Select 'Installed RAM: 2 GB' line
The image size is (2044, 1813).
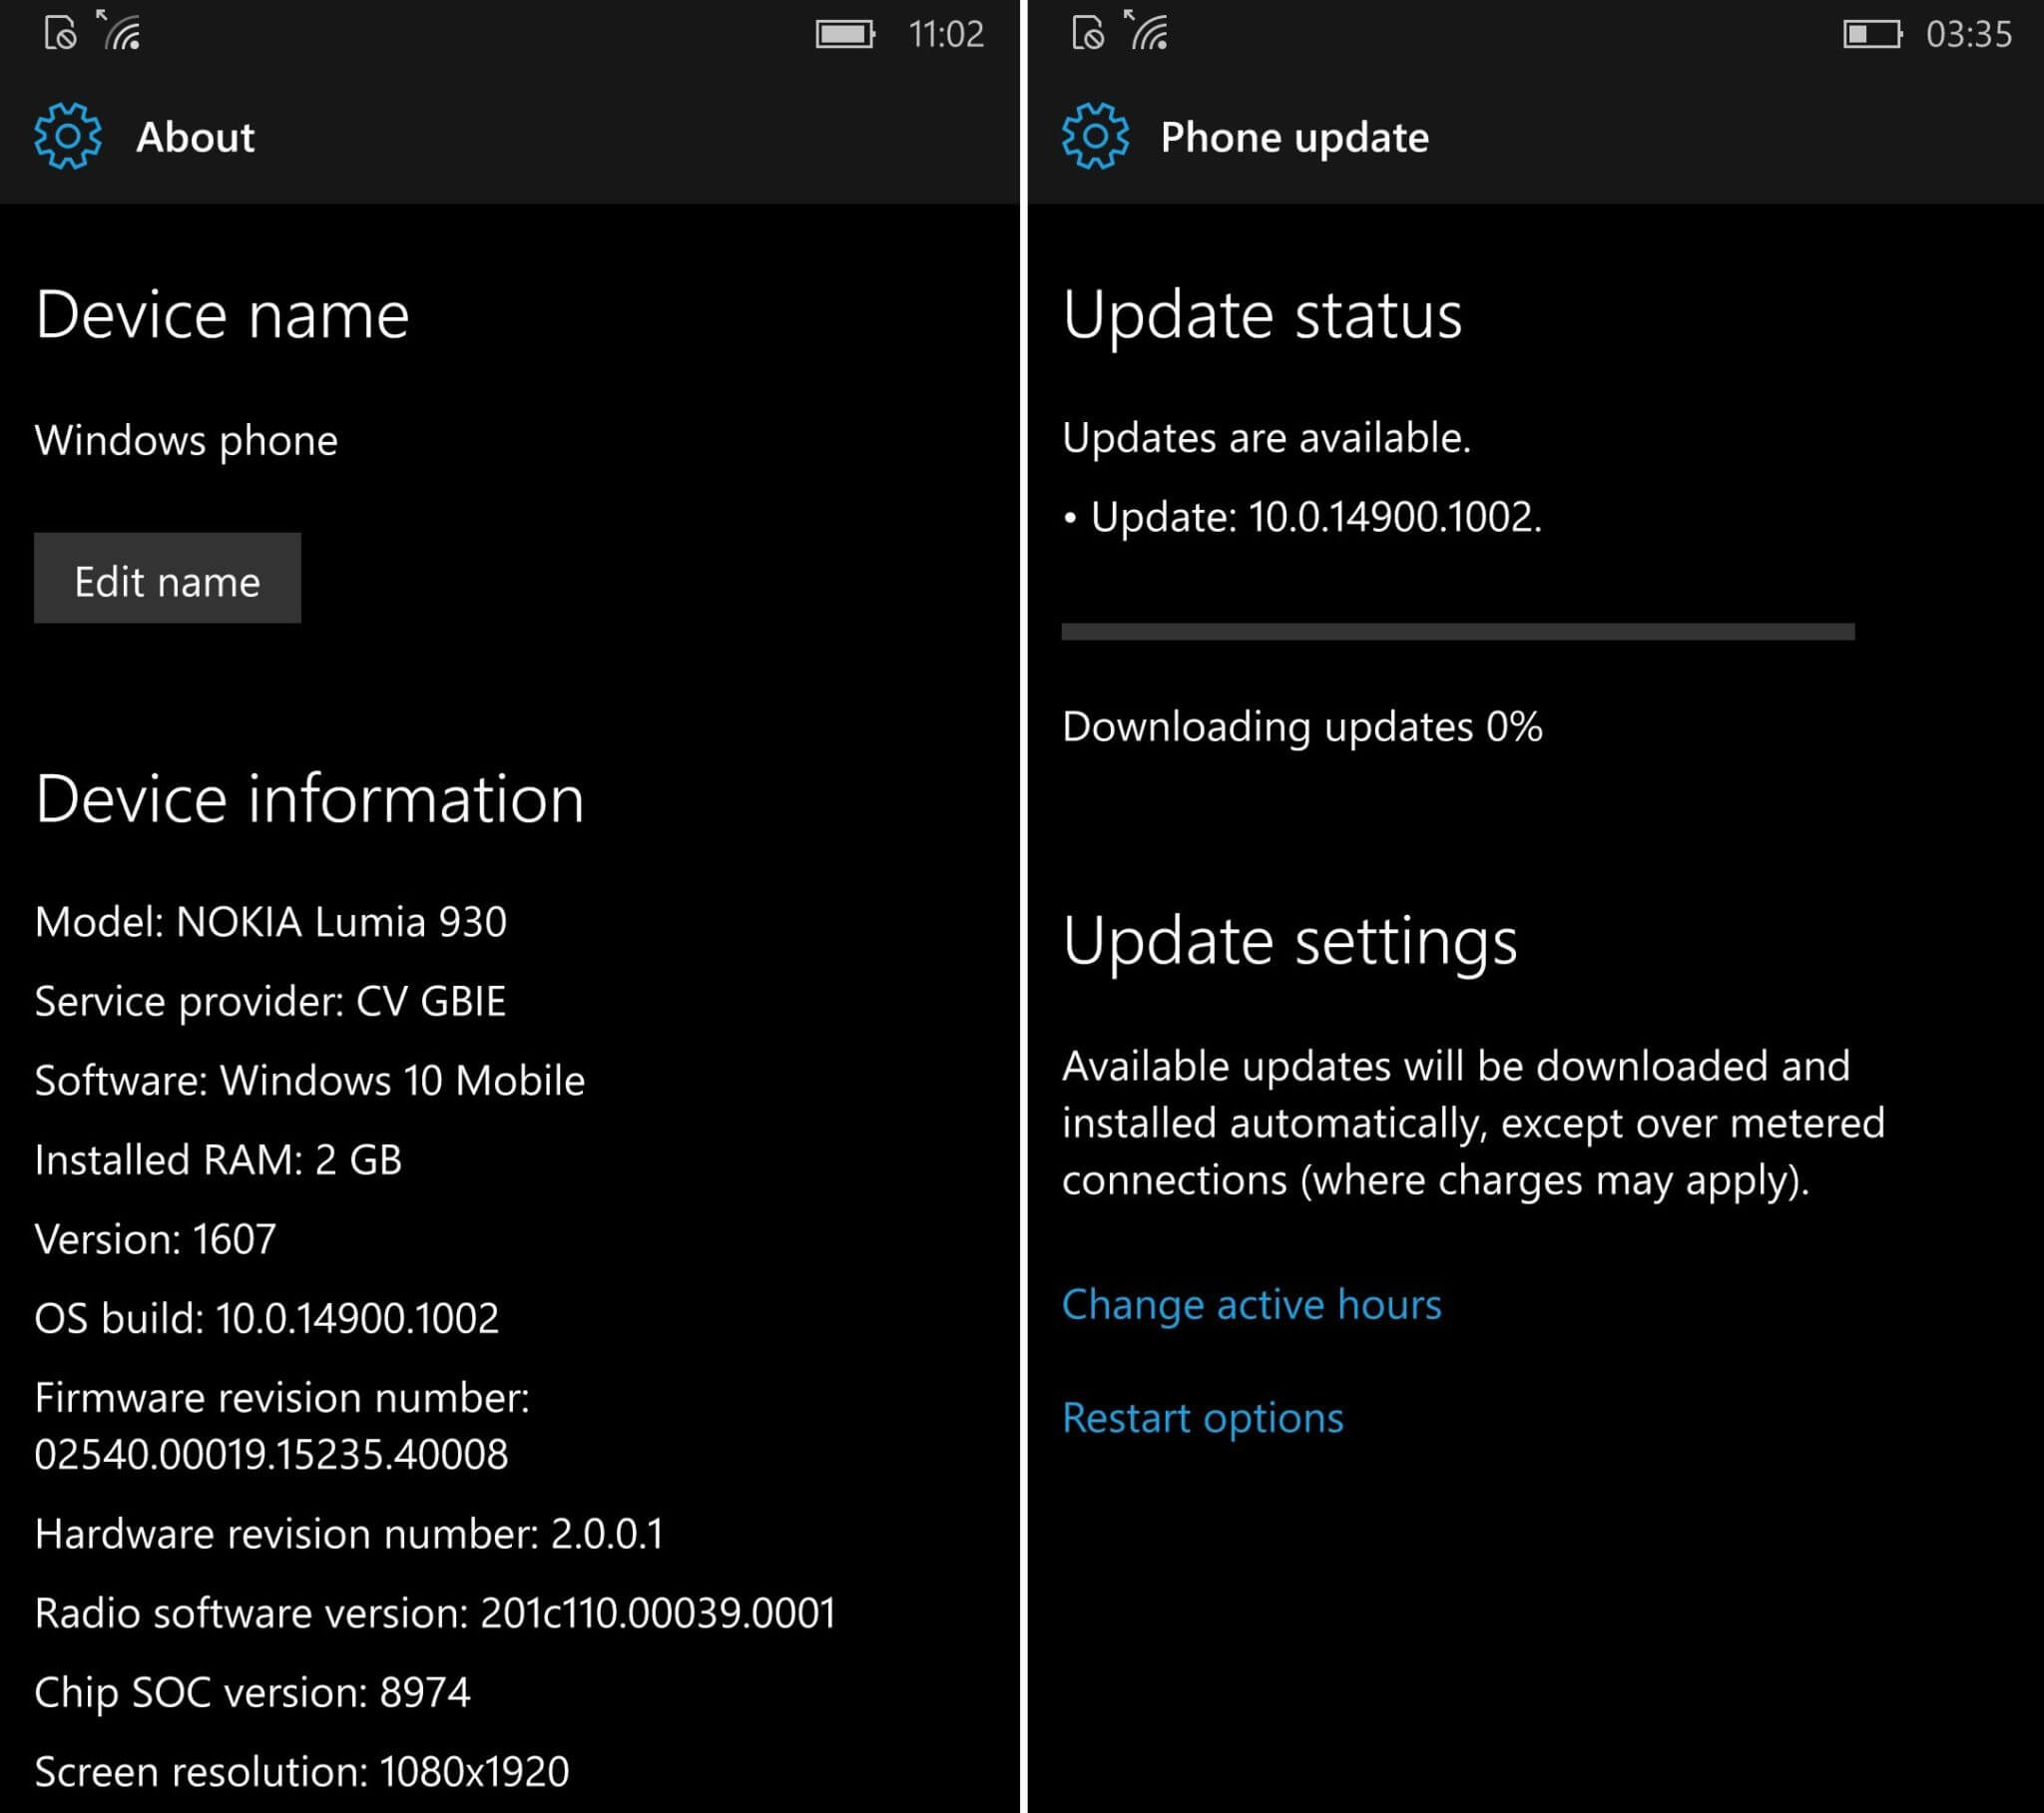tap(218, 1160)
